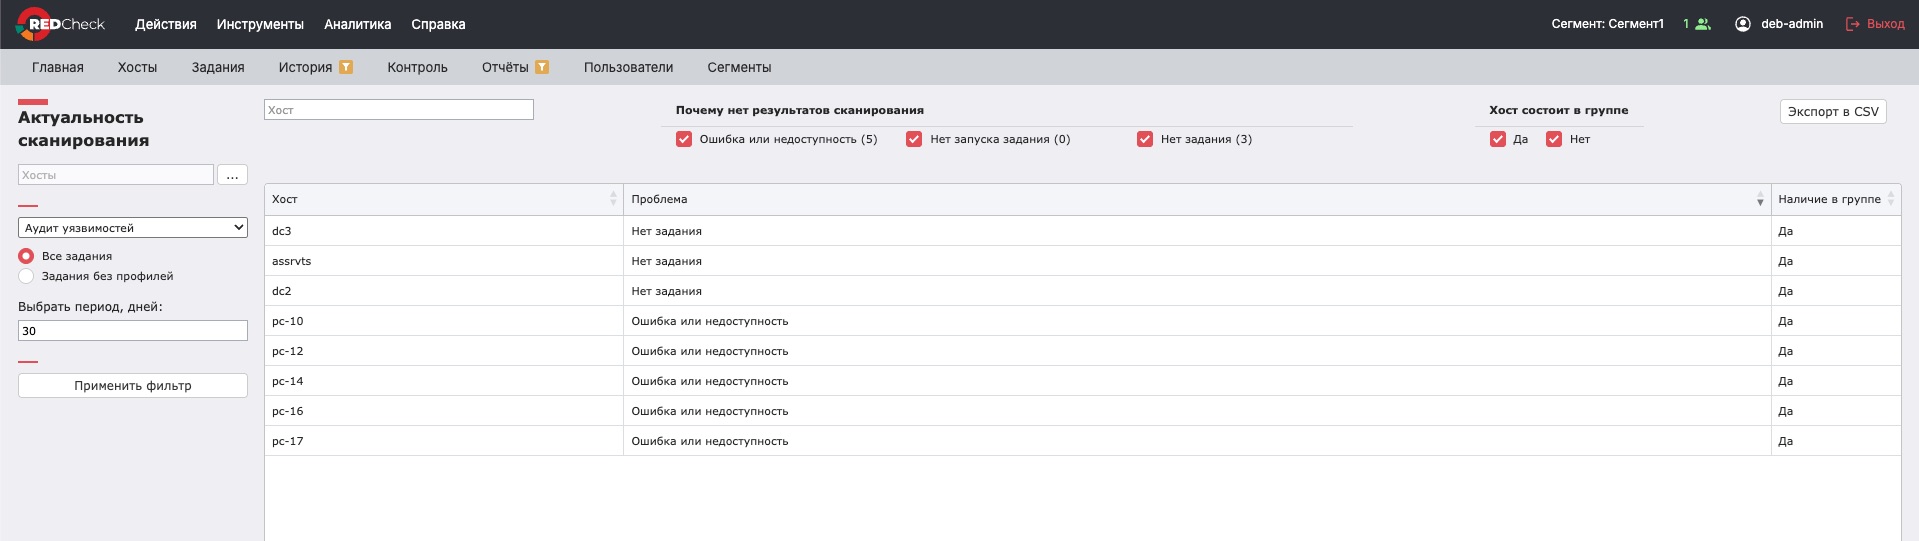This screenshot has height=541, width=1919.
Task: Select the assrvts host cell
Action: pyautogui.click(x=444, y=261)
